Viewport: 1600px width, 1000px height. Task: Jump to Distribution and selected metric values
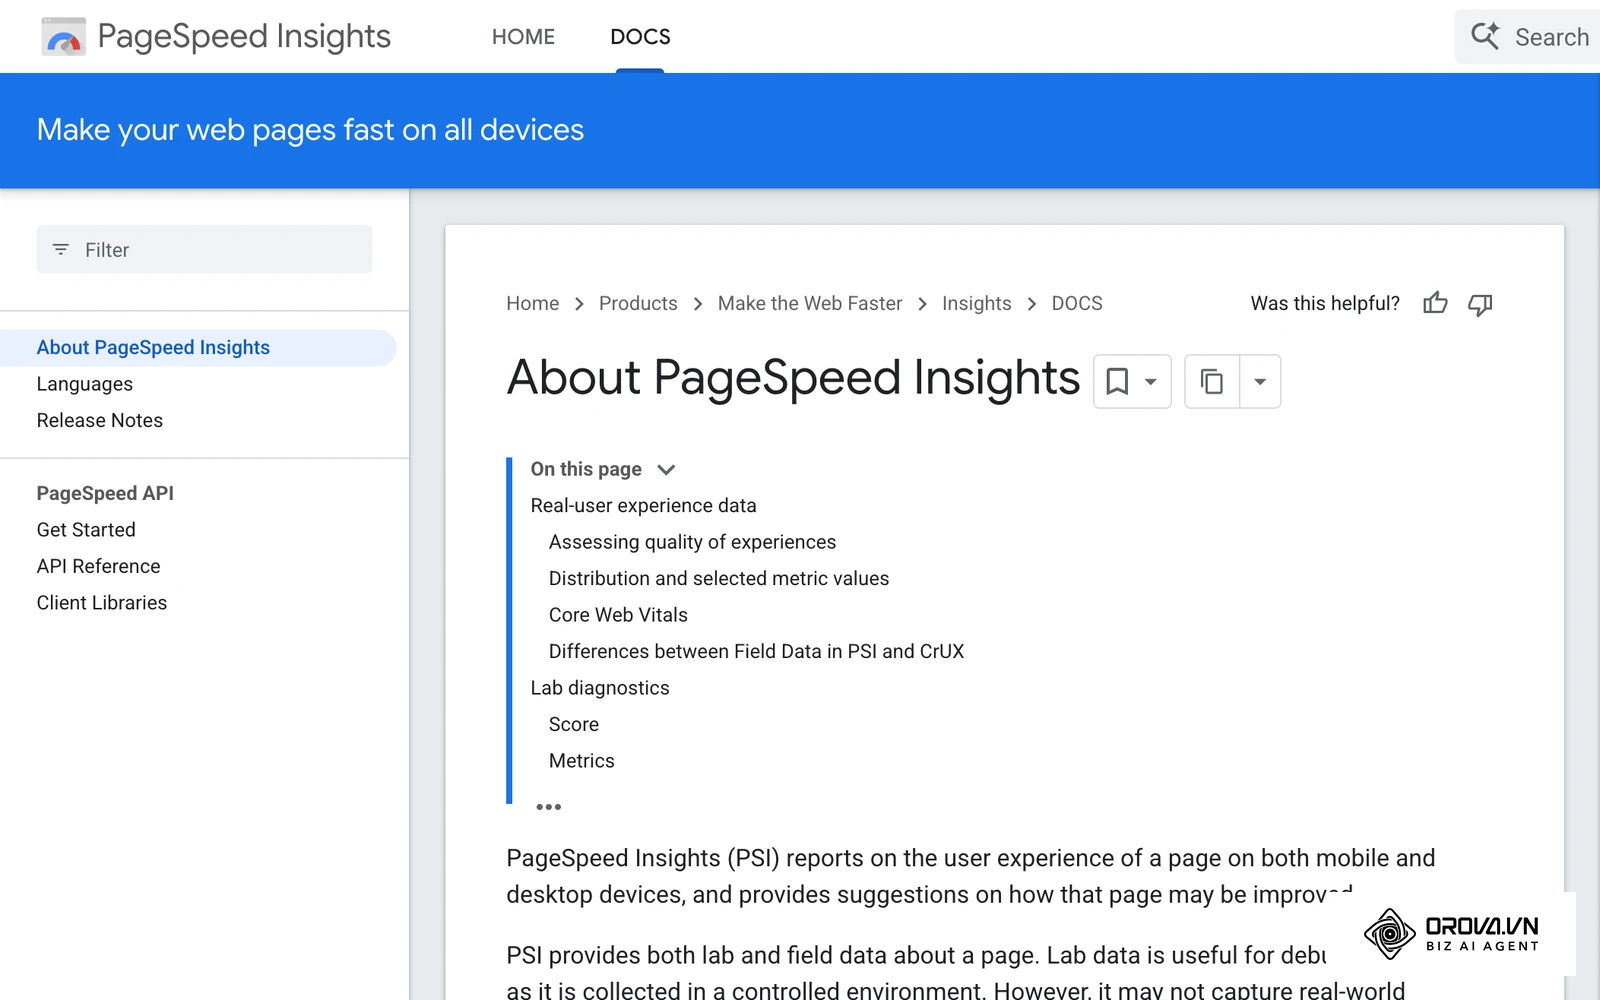click(x=718, y=578)
